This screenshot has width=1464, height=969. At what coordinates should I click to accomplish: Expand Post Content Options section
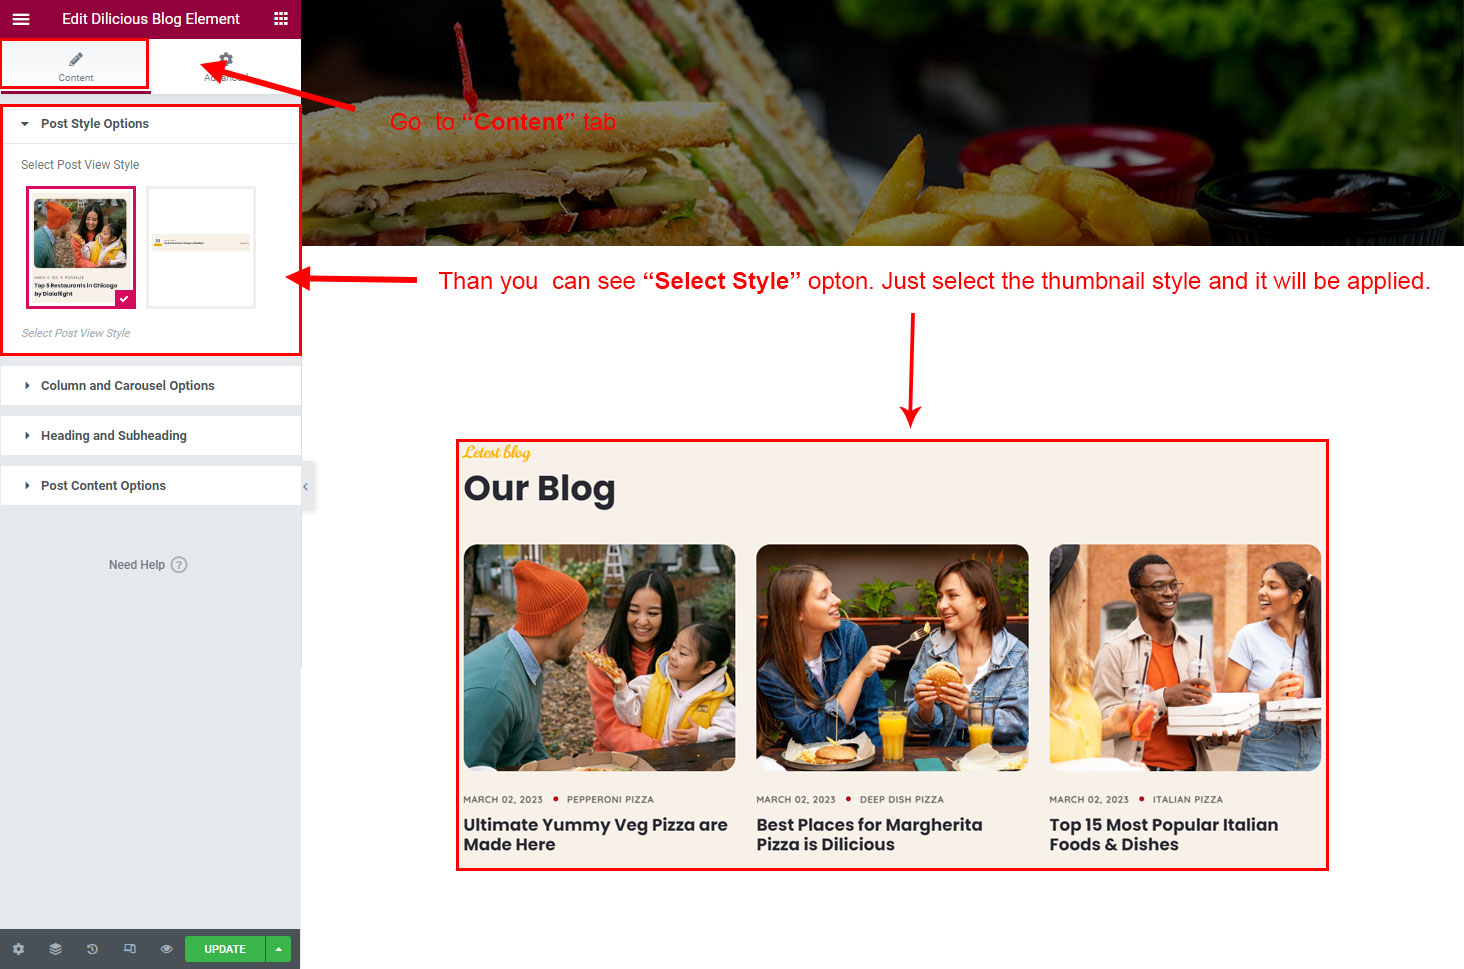pos(150,486)
